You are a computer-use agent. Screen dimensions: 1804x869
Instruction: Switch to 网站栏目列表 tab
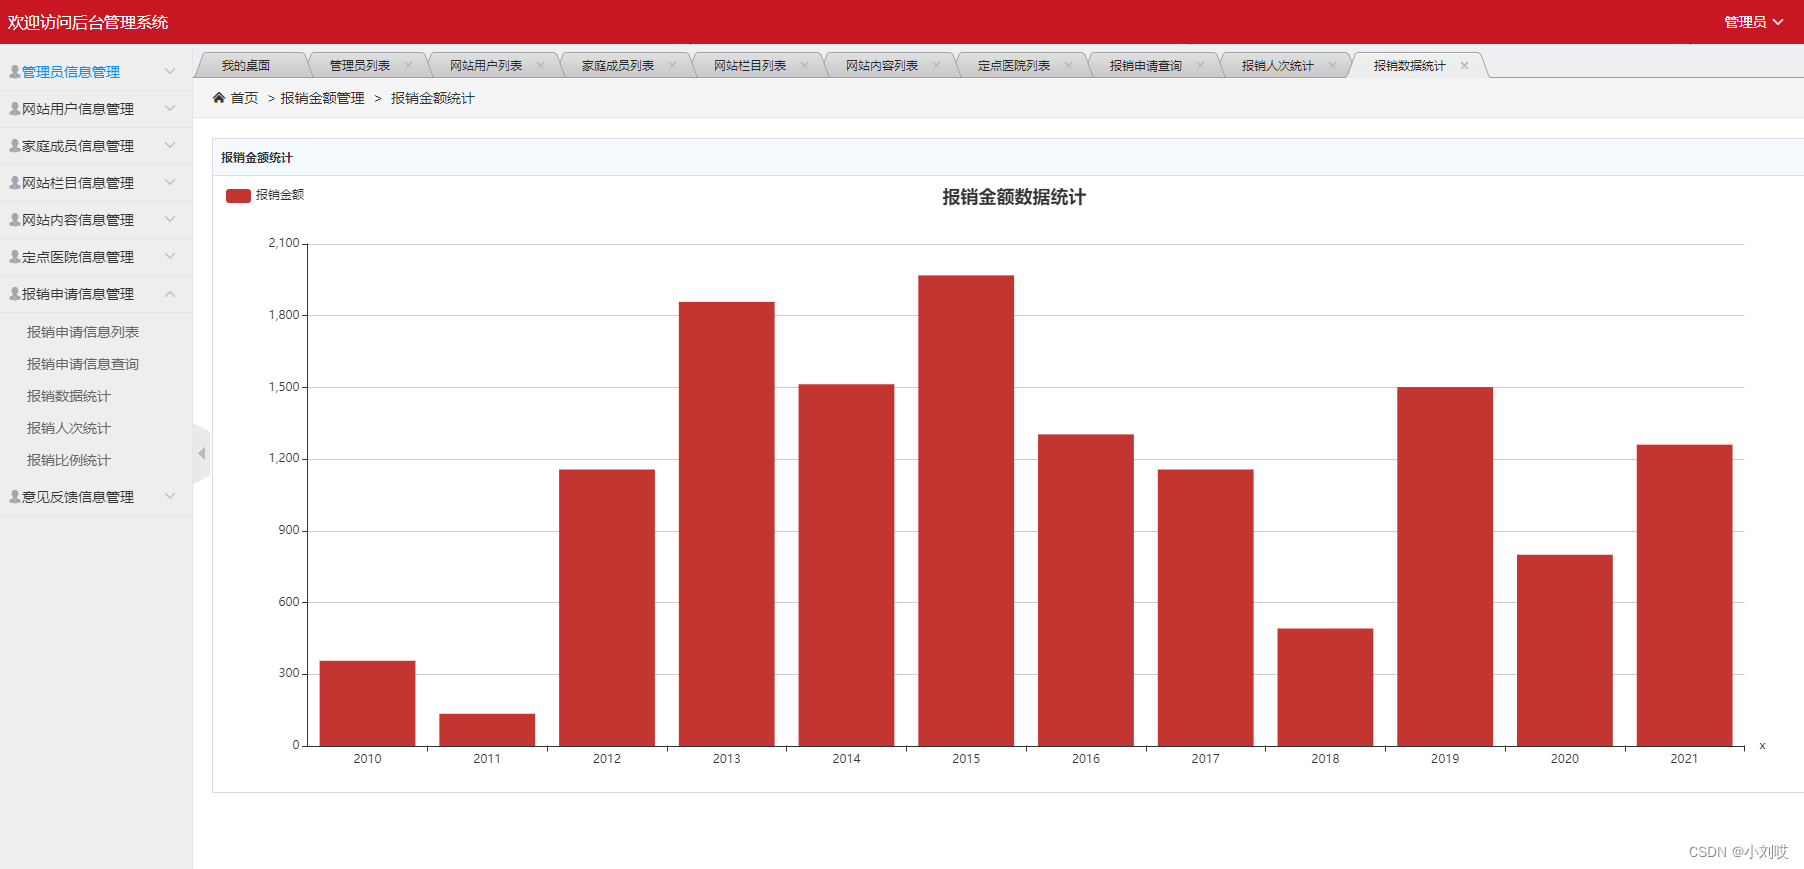(750, 66)
